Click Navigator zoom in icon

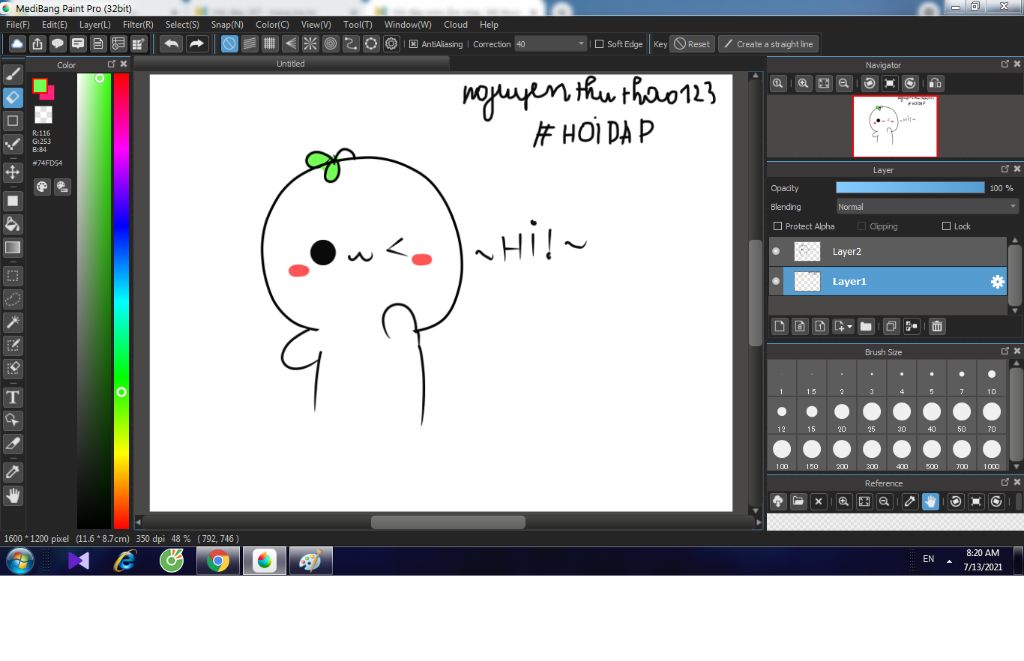coord(803,84)
